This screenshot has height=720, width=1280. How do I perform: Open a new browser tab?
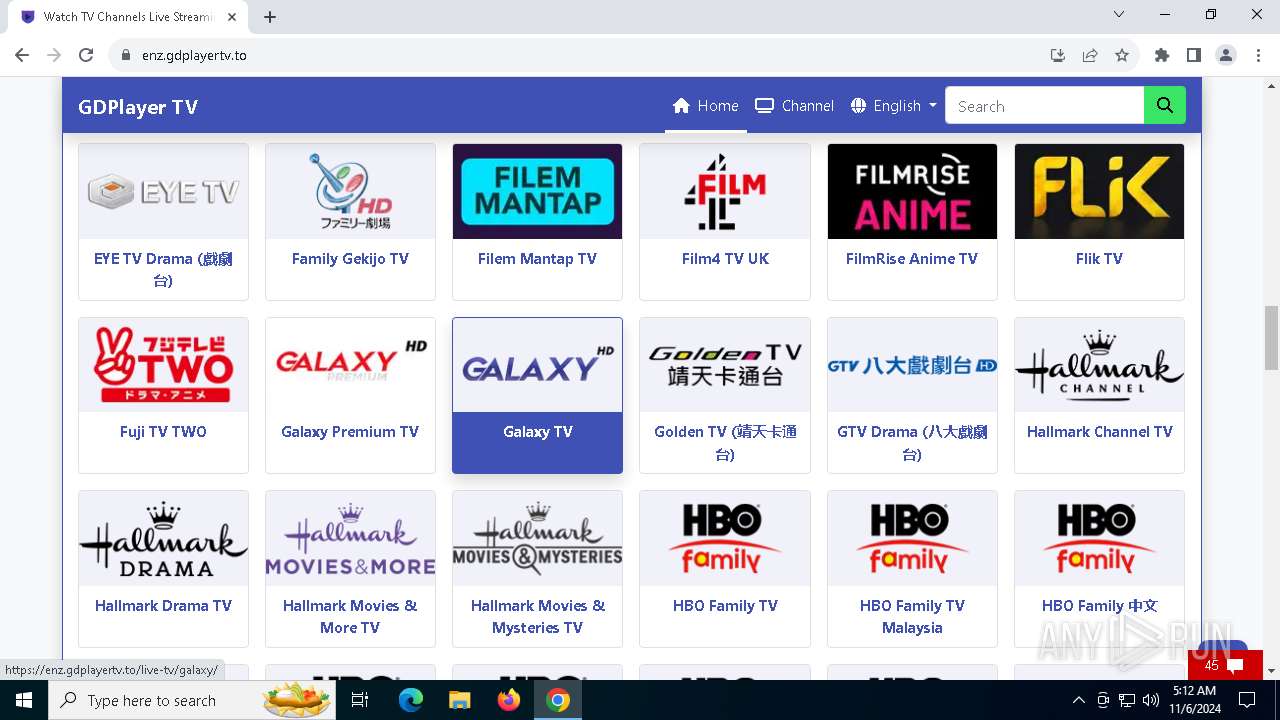pos(270,17)
